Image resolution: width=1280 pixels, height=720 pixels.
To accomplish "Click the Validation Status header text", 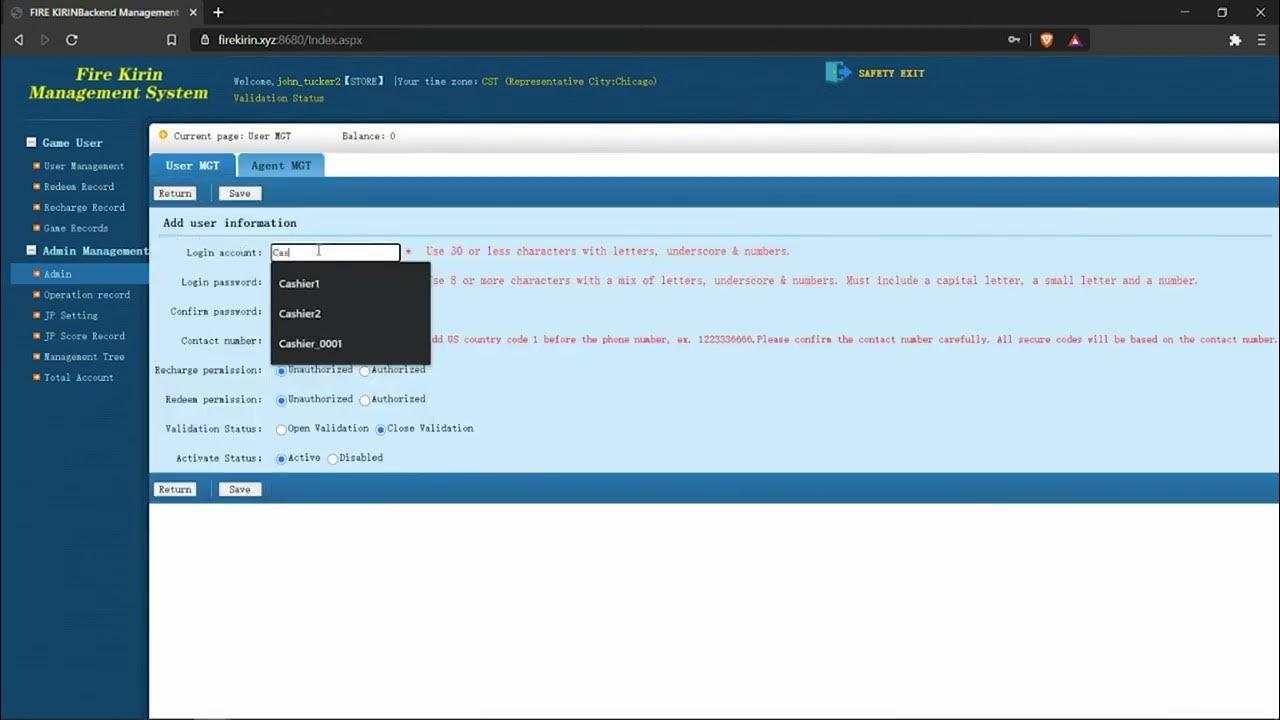I will 279,98.
